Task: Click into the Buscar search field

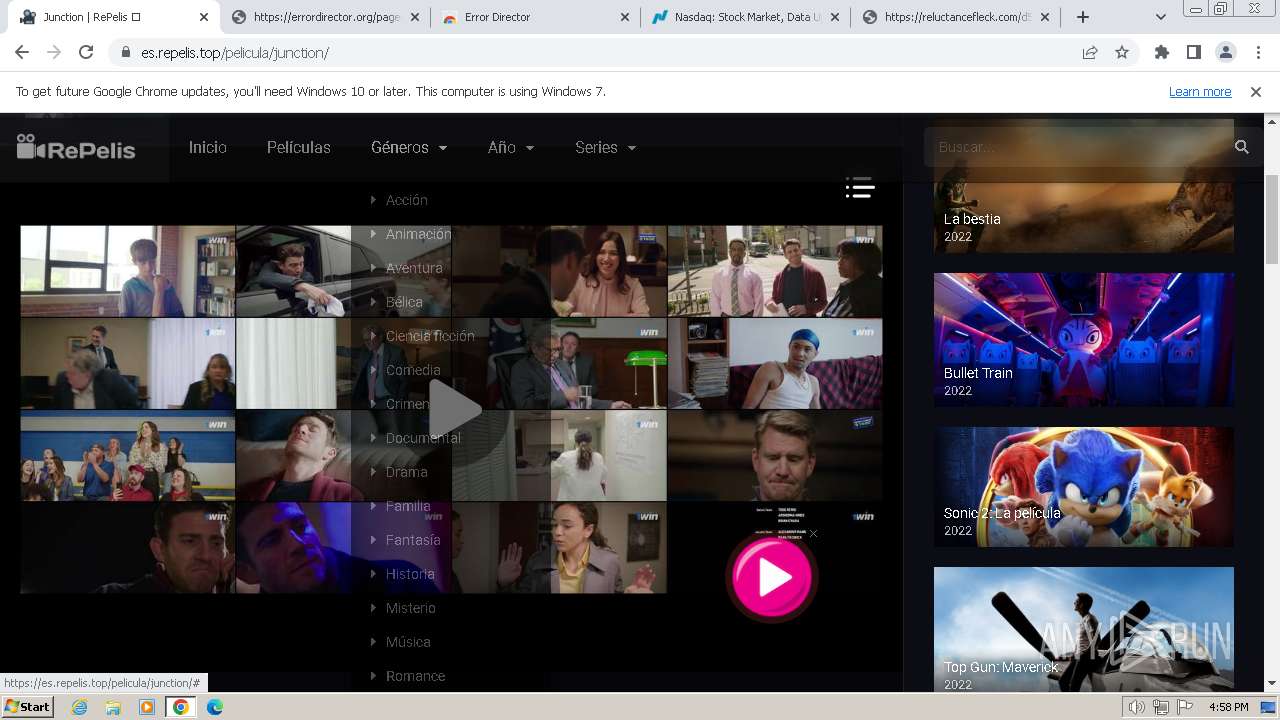Action: click(x=1078, y=147)
